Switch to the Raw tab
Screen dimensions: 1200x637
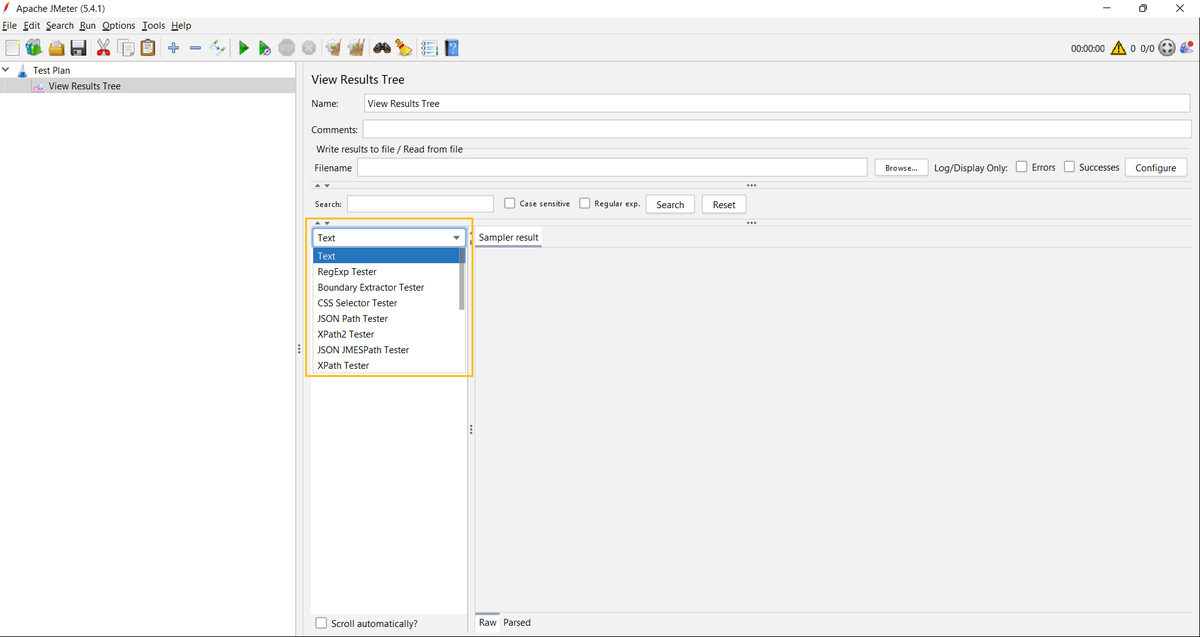click(x=488, y=622)
